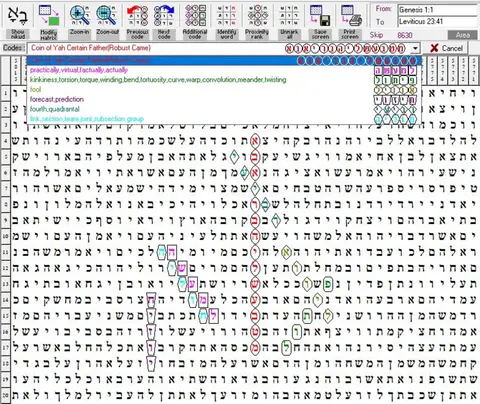Screen dimensions: 480x404
Task: Click row header number 7 of the matrix
Action: coord(5,188)
